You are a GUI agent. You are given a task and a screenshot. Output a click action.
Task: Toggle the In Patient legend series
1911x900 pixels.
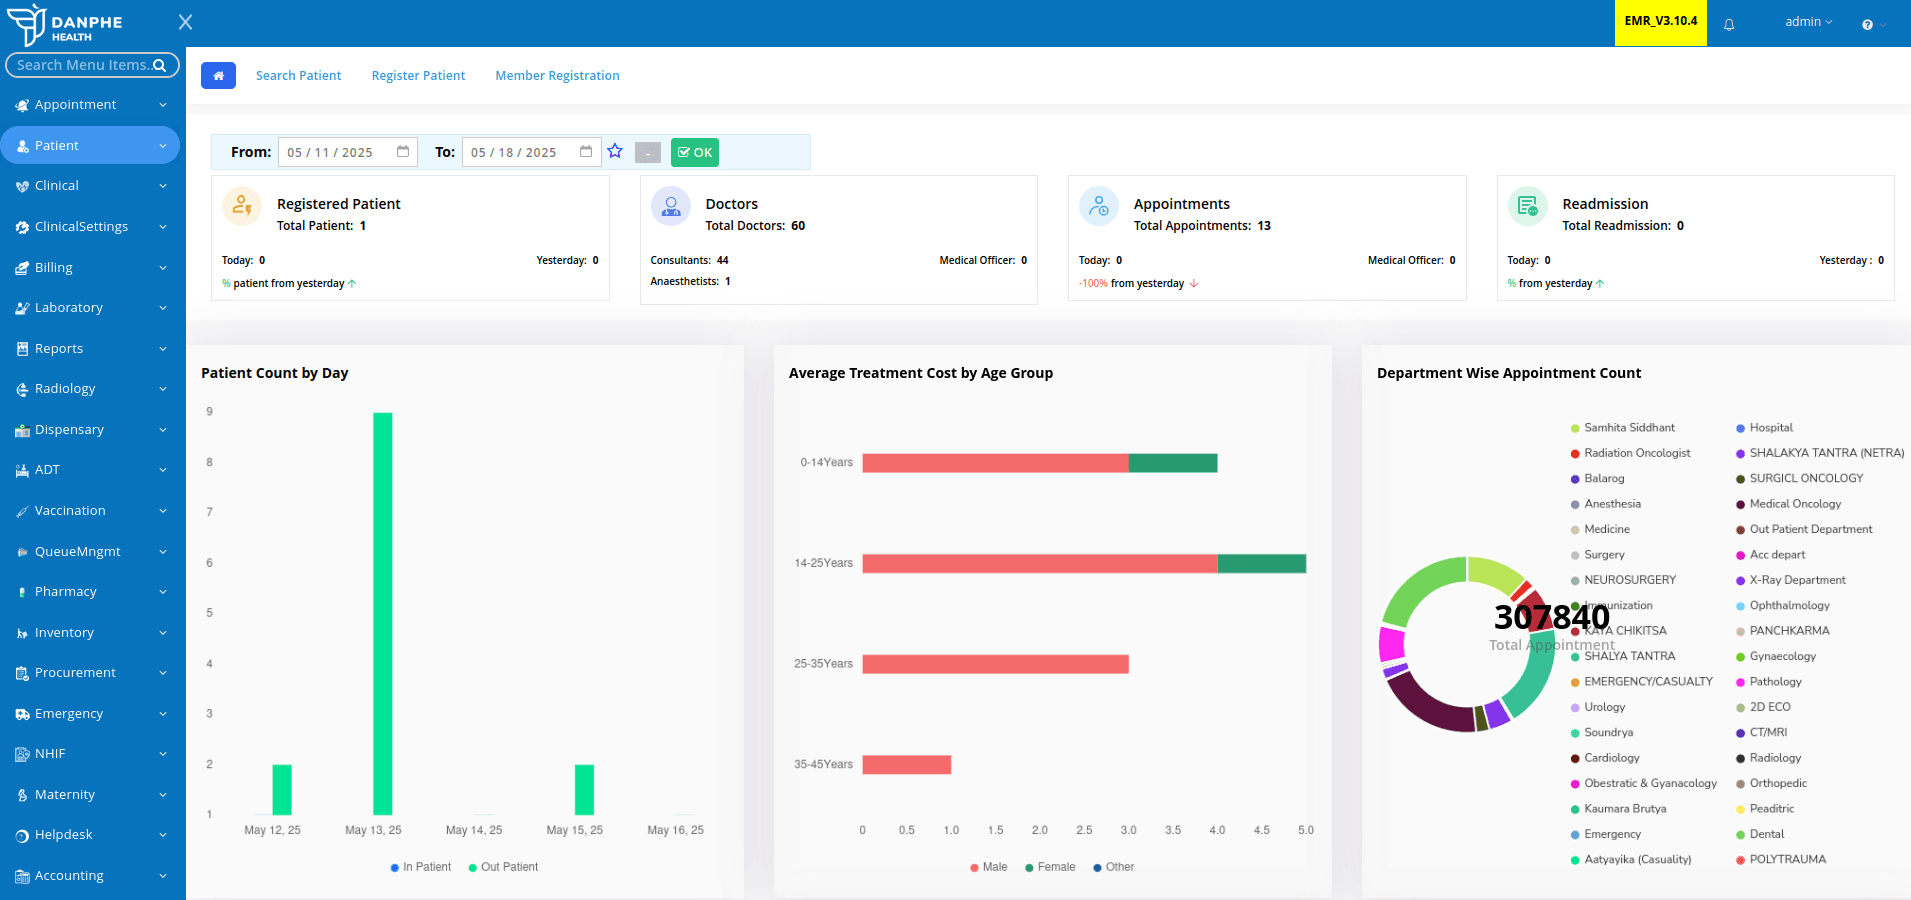point(420,867)
